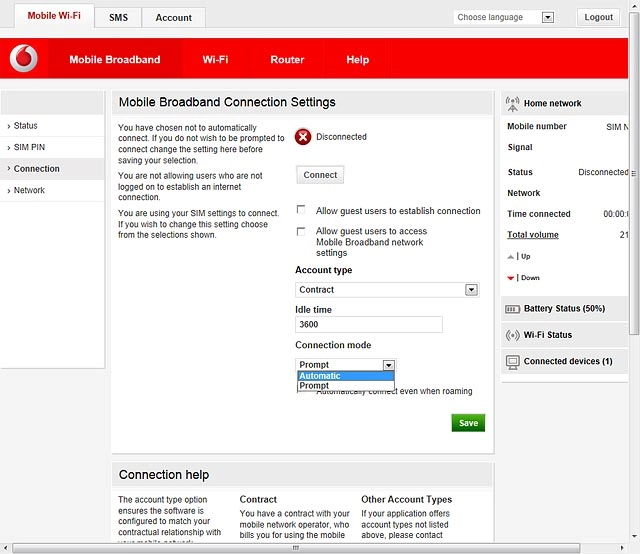Open the Account tab
Screen dimensions: 640x554
(x=173, y=18)
